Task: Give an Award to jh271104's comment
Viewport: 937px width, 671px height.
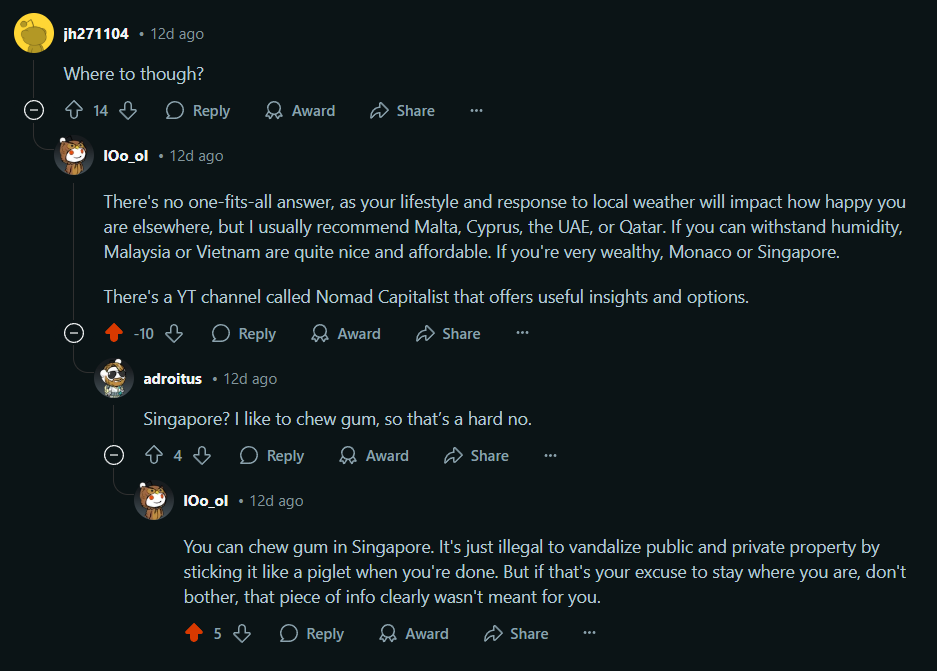Action: (x=300, y=111)
